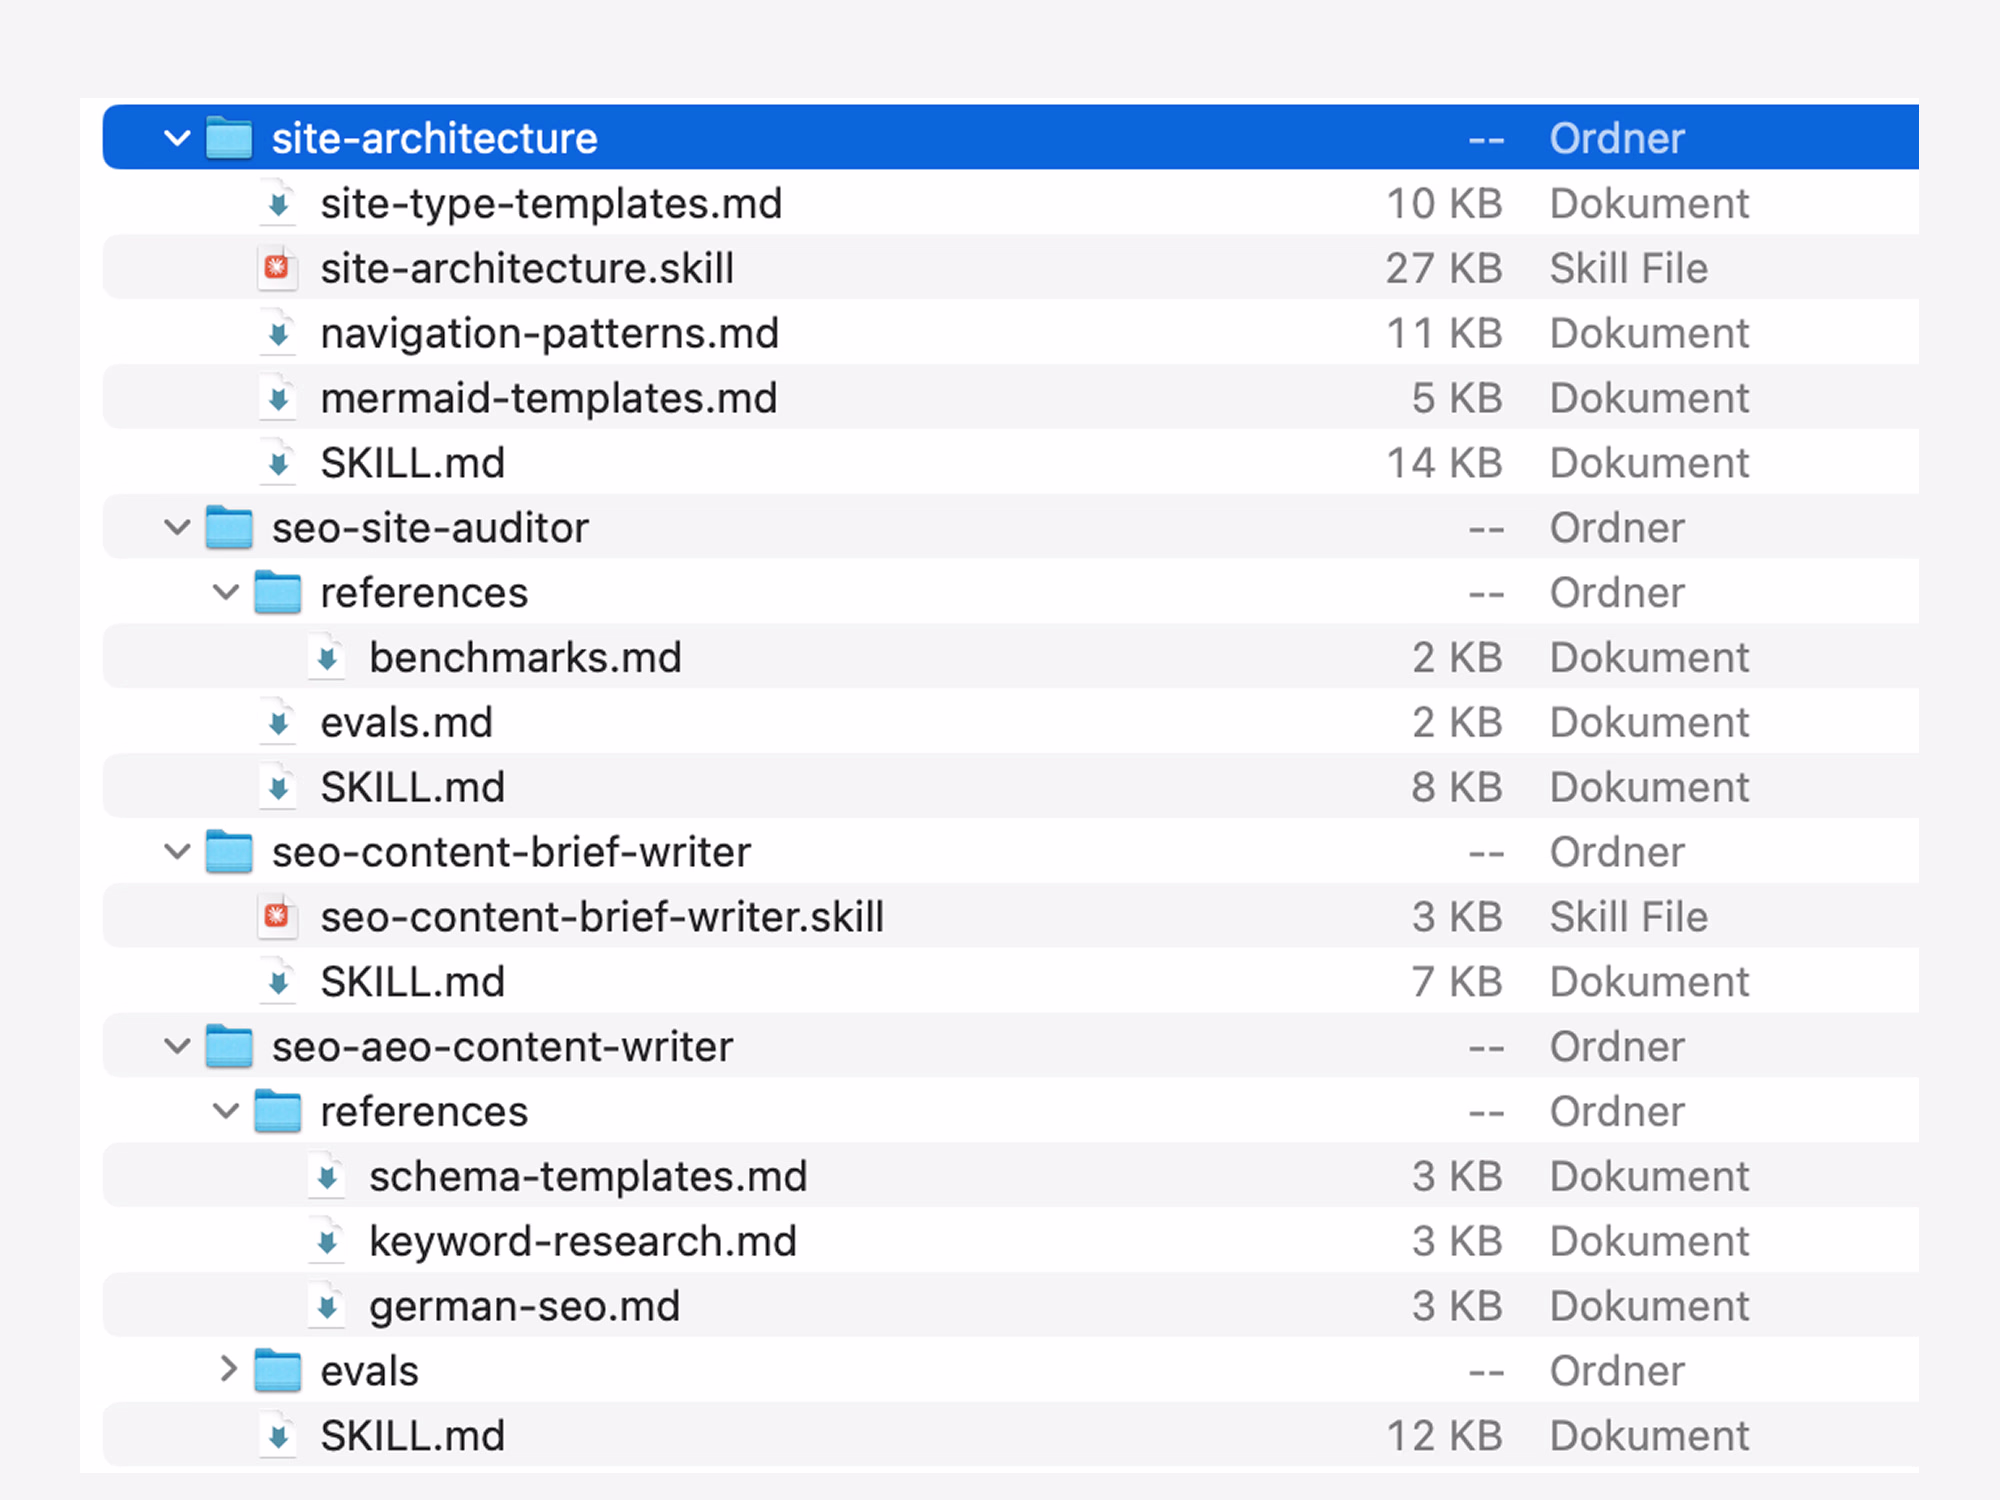Click the seo-aeo-content-writer folder icon

229,1046
